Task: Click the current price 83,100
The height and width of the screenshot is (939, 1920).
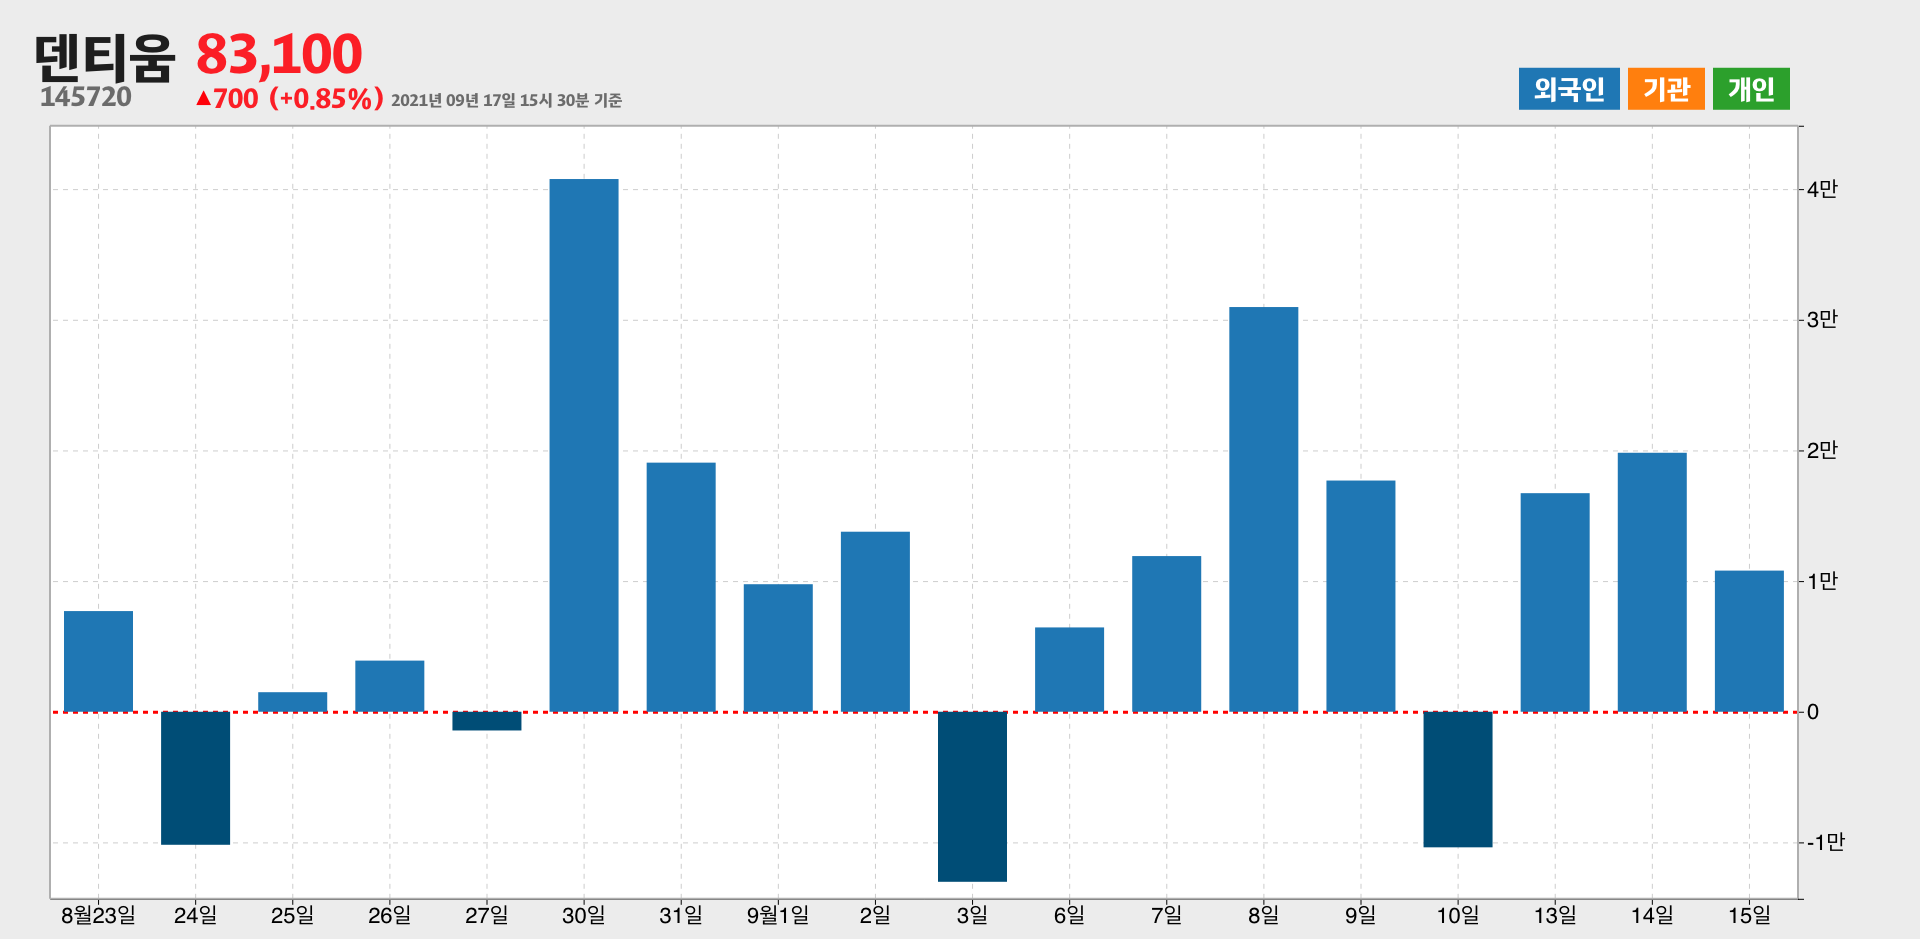Action: pos(279,54)
